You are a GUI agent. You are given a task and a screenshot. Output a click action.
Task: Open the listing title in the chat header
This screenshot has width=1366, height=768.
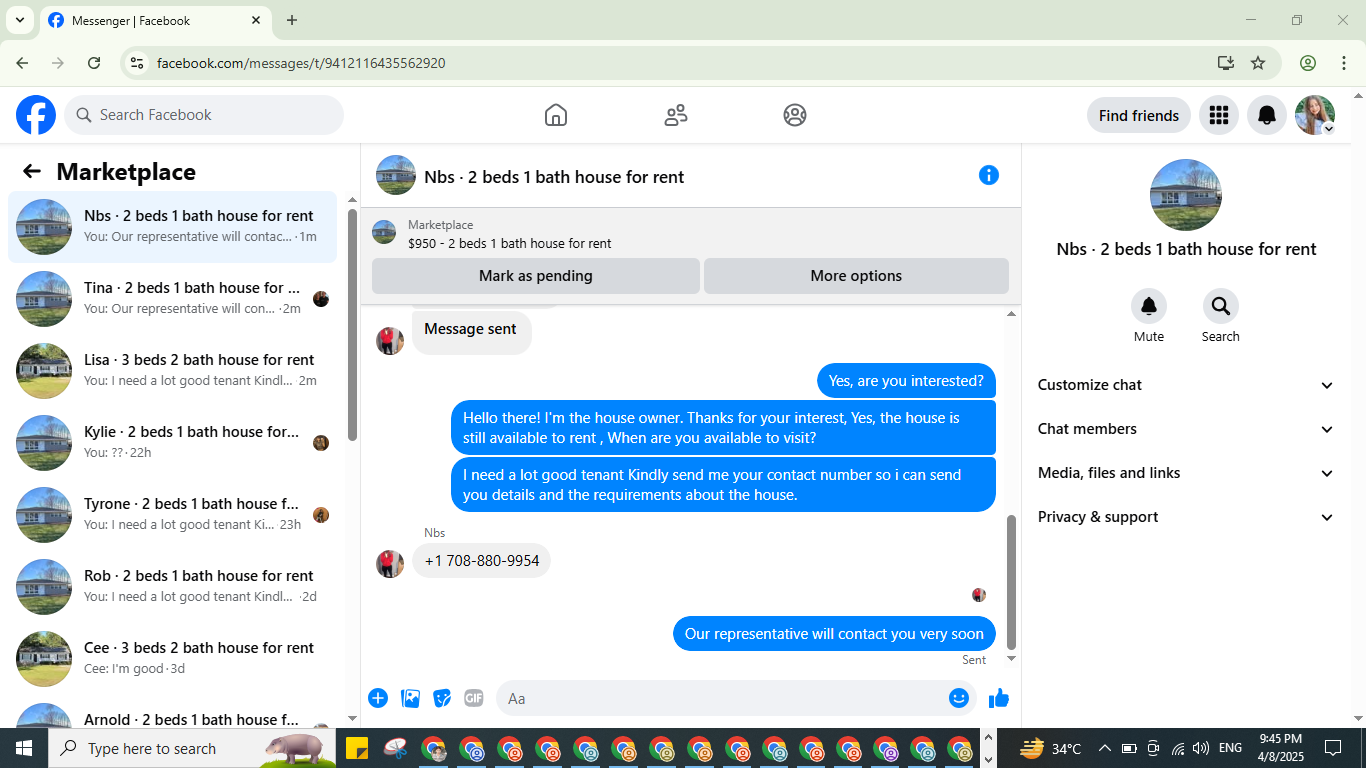(x=554, y=177)
